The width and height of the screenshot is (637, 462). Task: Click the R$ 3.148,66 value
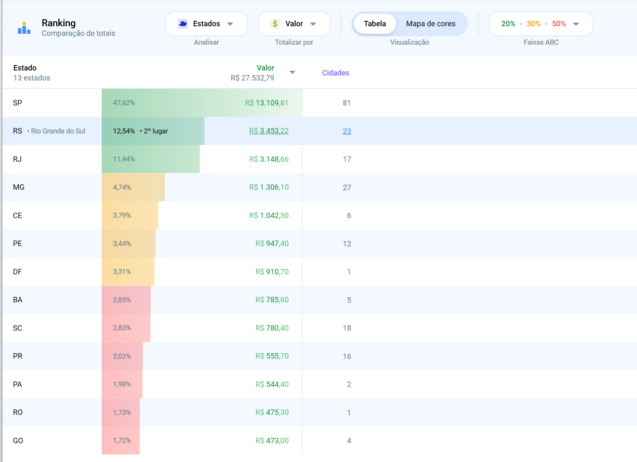(269, 159)
